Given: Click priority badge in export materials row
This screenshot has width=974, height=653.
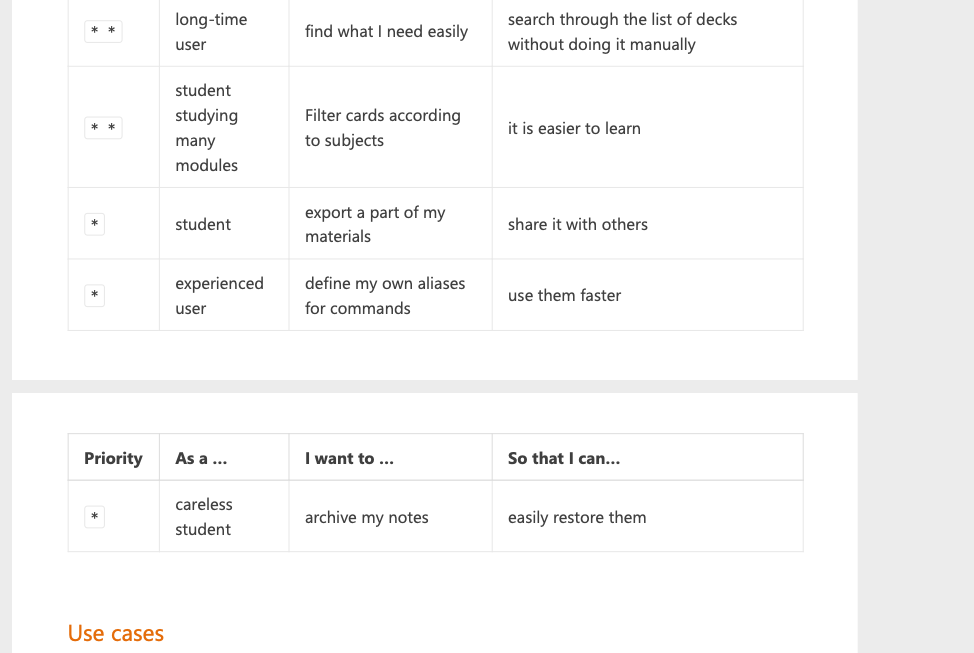Looking at the screenshot, I should pyautogui.click(x=94, y=224).
